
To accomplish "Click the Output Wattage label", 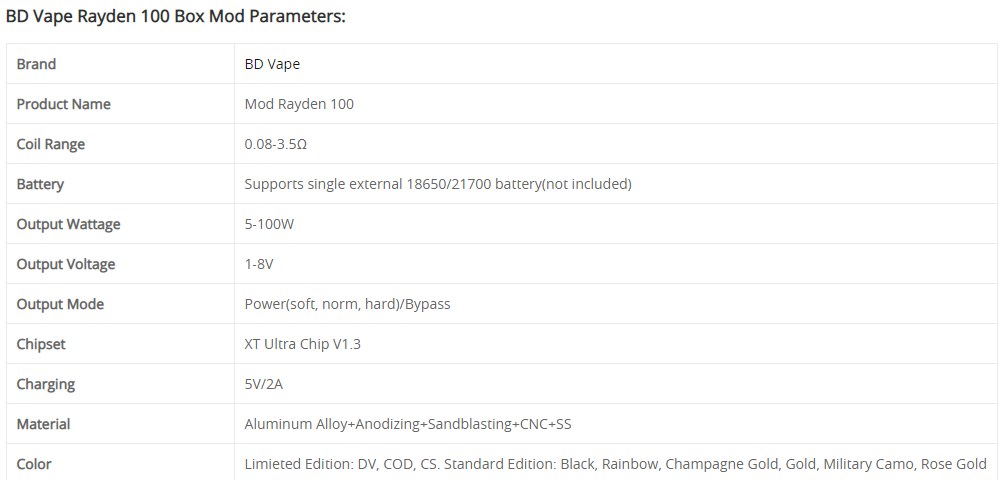I will 69,224.
